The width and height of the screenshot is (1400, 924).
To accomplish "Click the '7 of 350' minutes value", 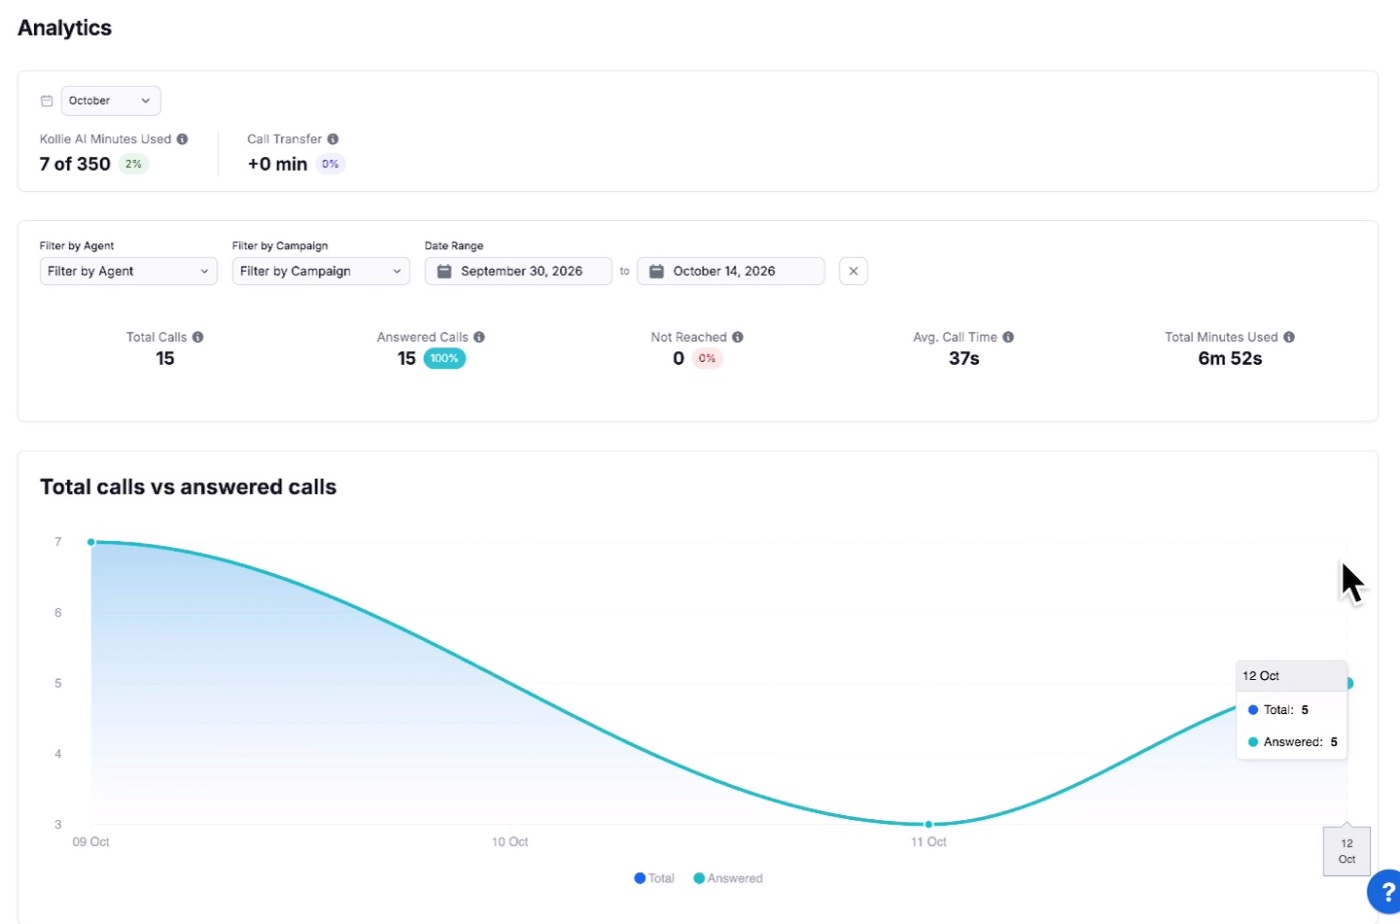I will [x=75, y=164].
